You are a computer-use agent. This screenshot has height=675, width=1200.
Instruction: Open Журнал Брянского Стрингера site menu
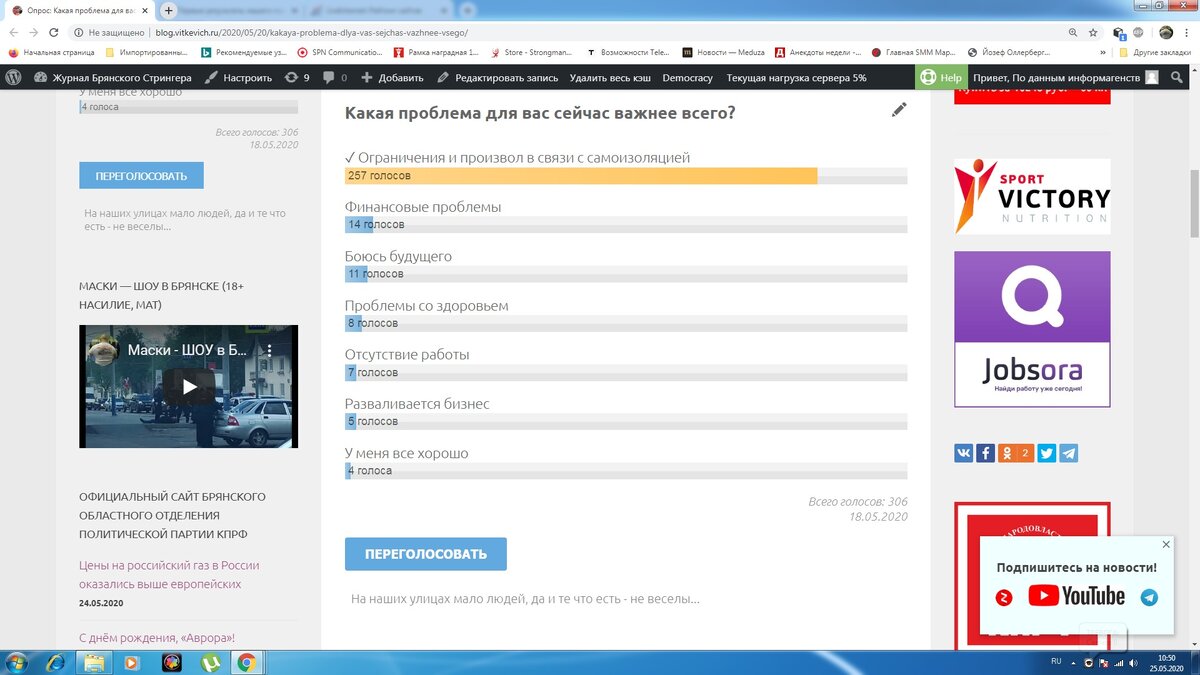pos(111,77)
